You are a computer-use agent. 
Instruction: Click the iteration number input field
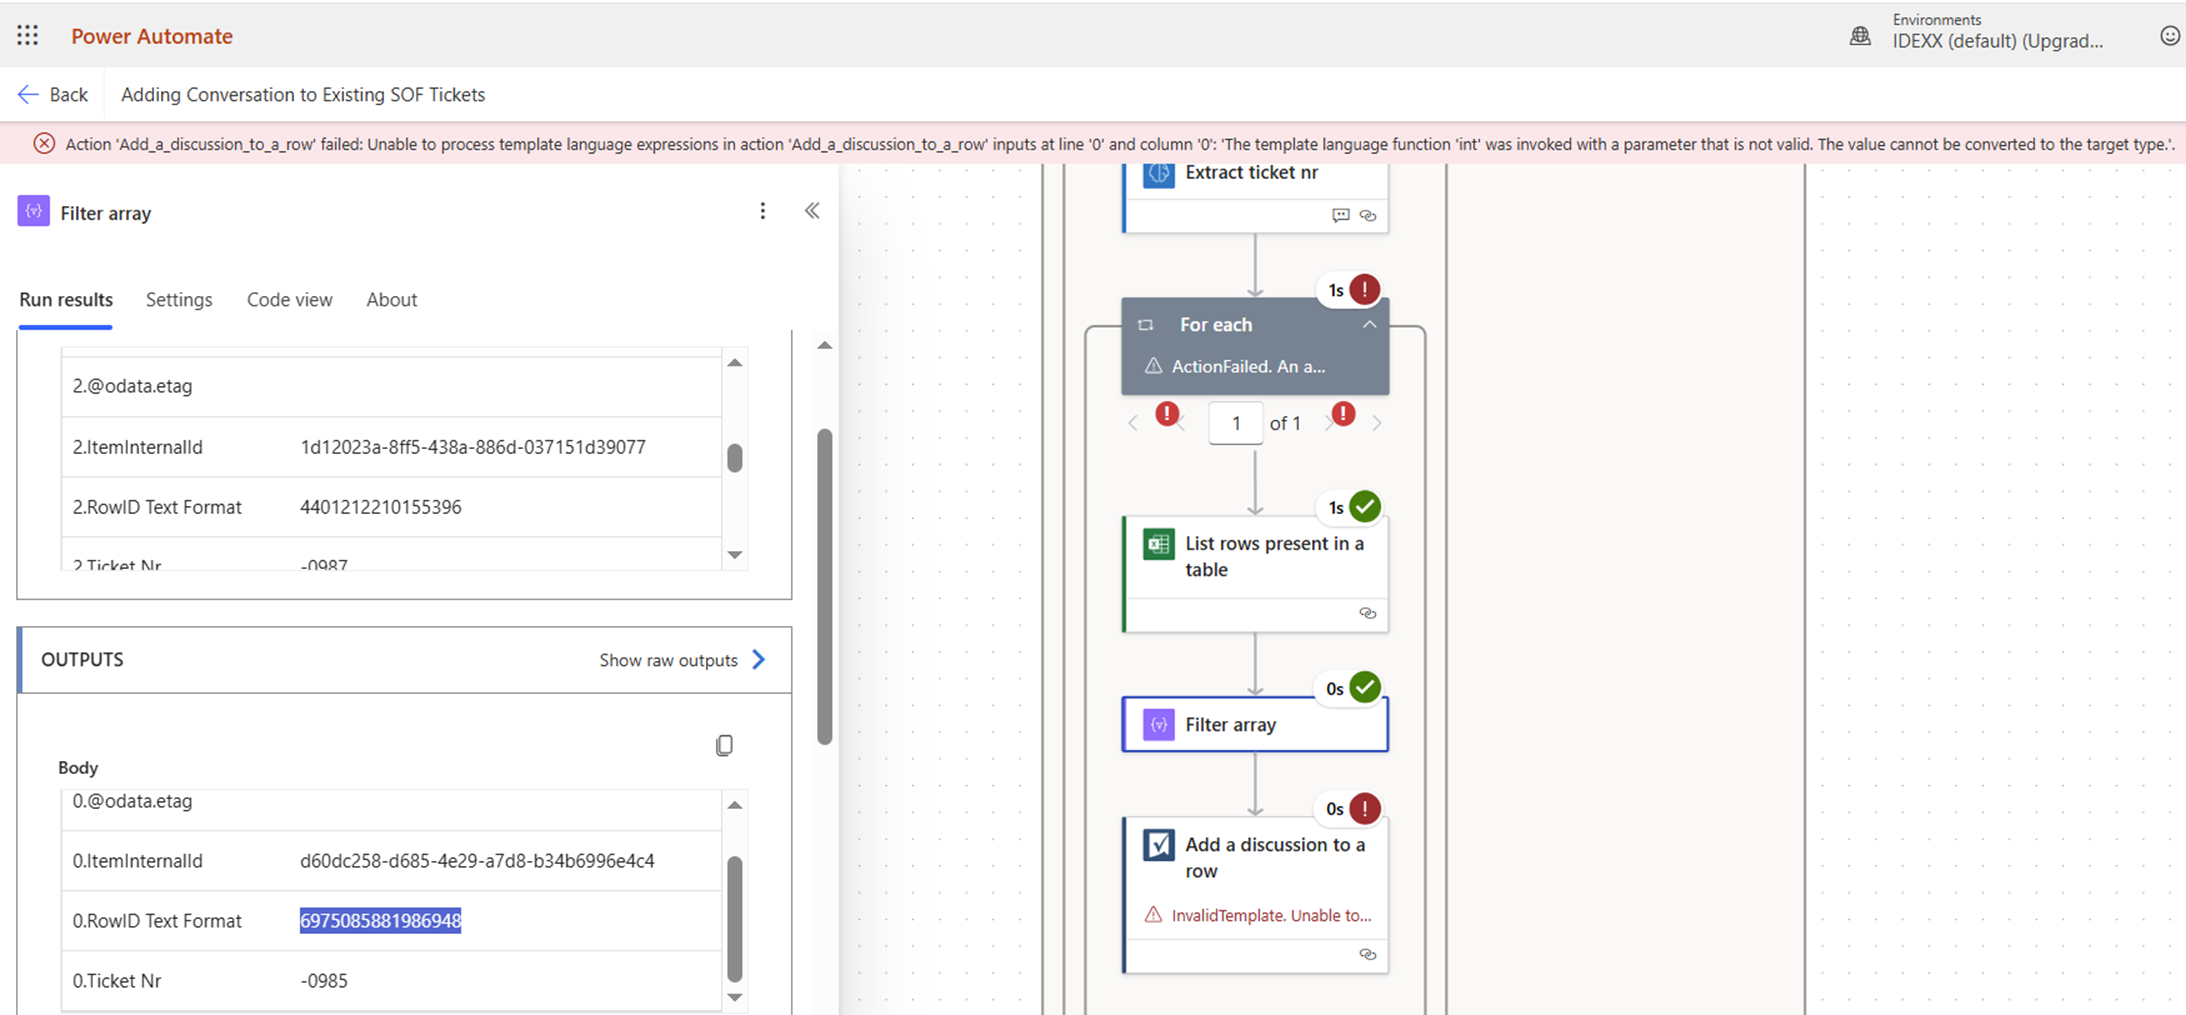pos(1236,423)
